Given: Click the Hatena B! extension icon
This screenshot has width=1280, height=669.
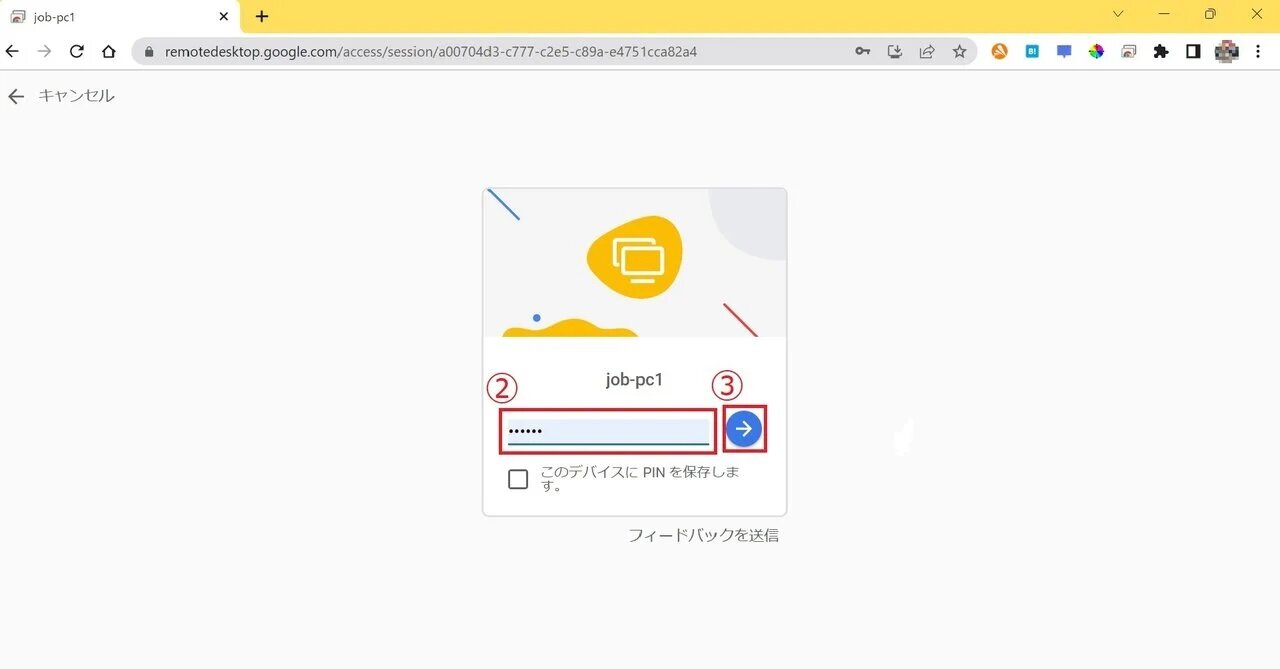Looking at the screenshot, I should tap(1032, 51).
